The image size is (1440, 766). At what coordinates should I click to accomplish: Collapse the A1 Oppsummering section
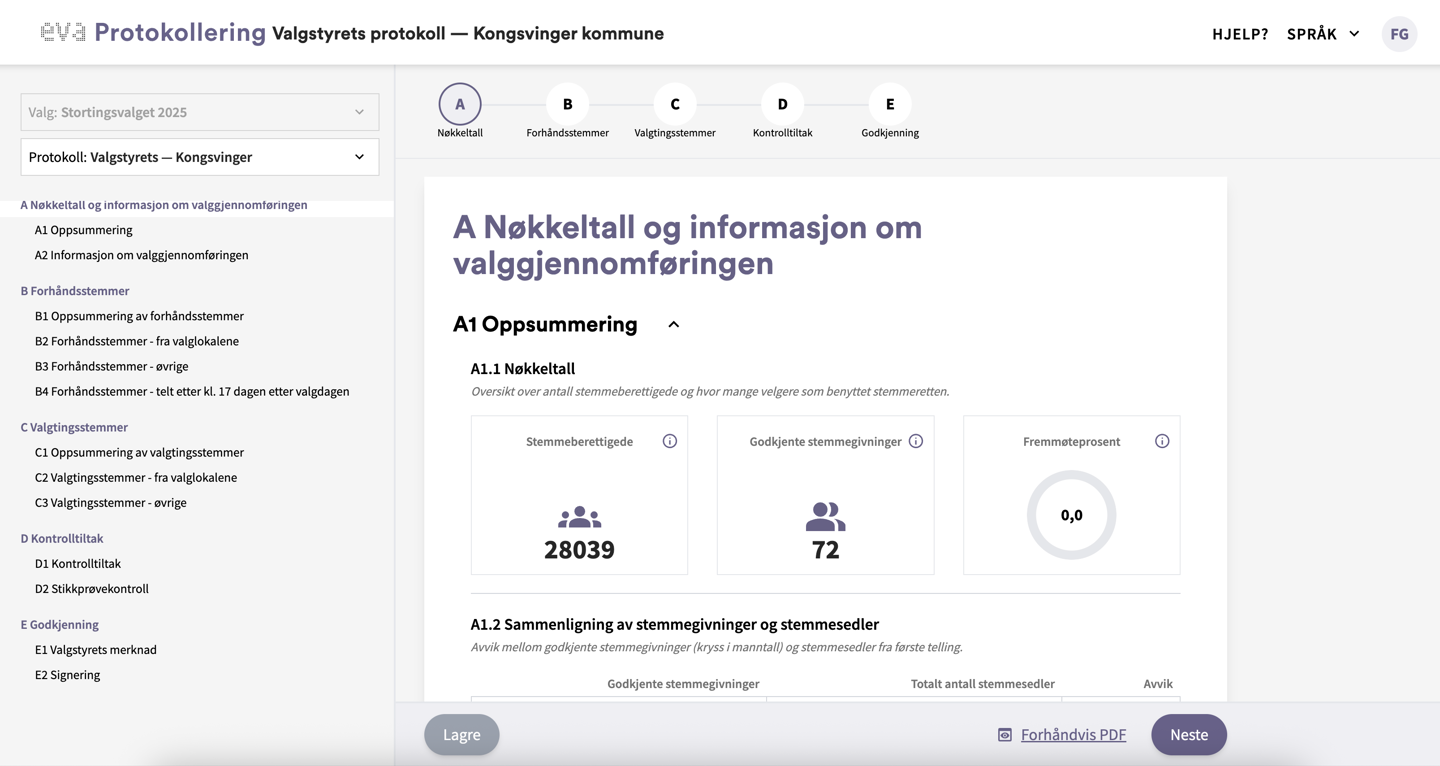674,324
